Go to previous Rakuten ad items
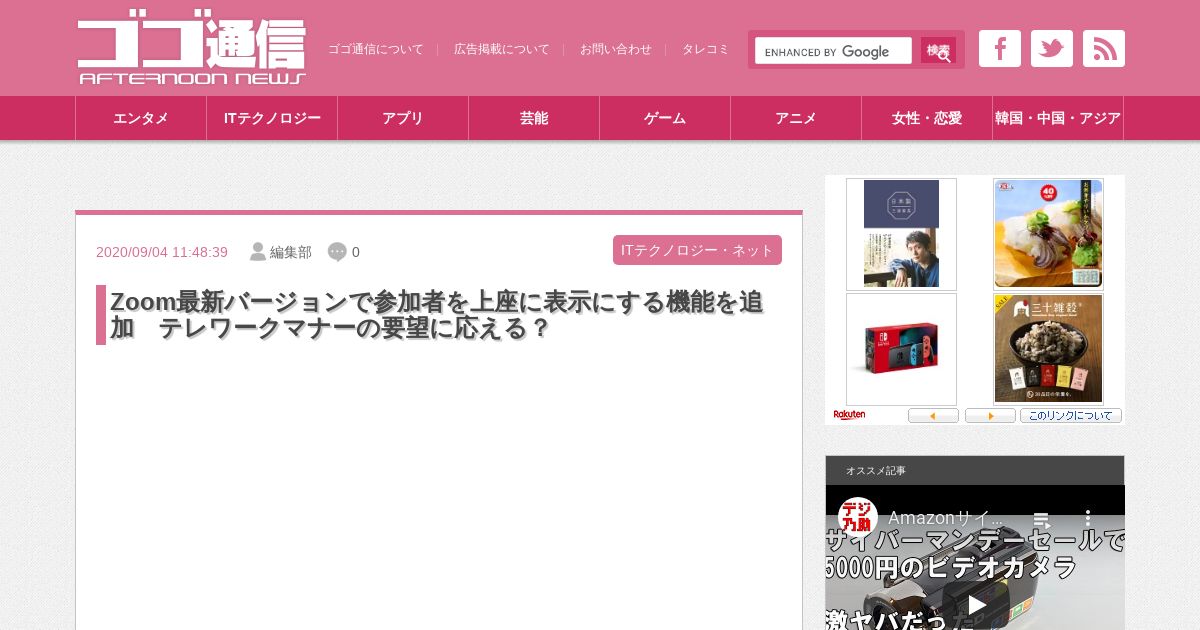Image resolution: width=1200 pixels, height=630 pixels. (x=933, y=415)
